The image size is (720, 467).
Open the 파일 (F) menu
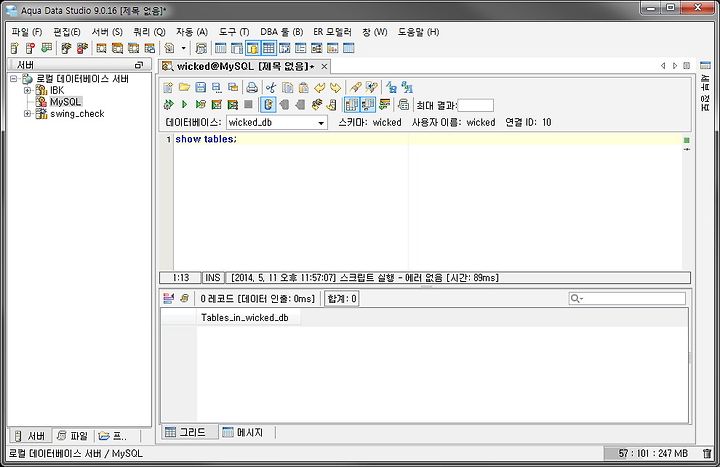click(27, 32)
